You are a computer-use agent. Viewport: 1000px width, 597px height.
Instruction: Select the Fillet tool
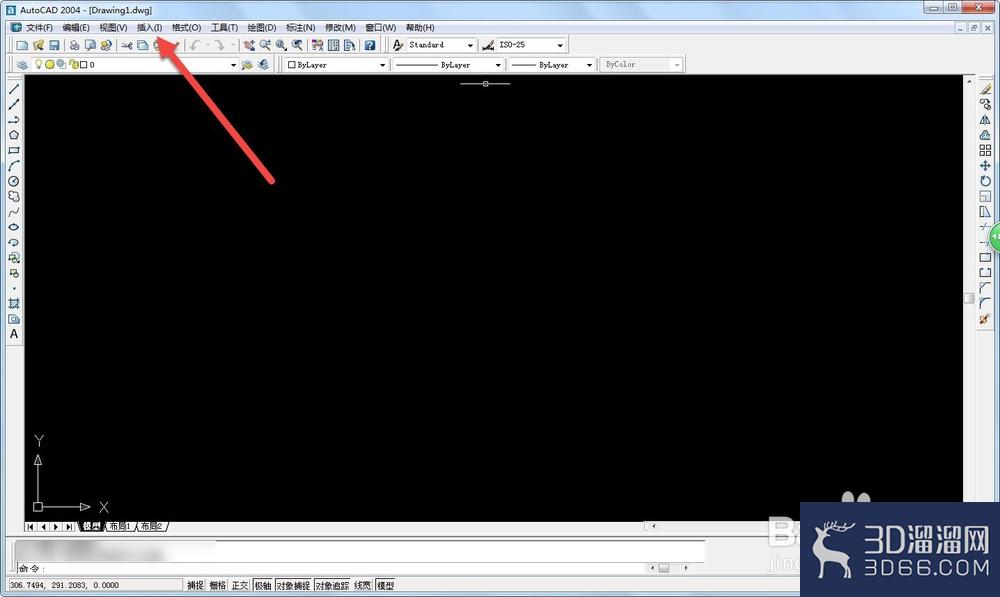click(985, 304)
